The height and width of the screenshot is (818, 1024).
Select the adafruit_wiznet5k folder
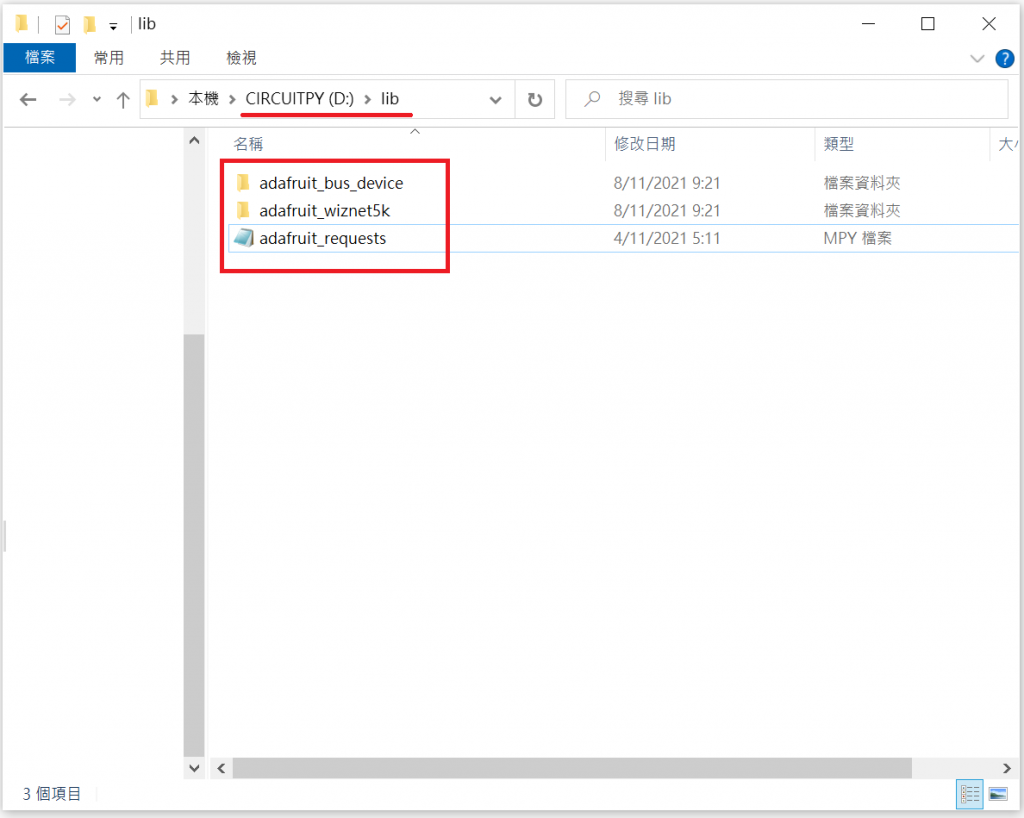[325, 210]
